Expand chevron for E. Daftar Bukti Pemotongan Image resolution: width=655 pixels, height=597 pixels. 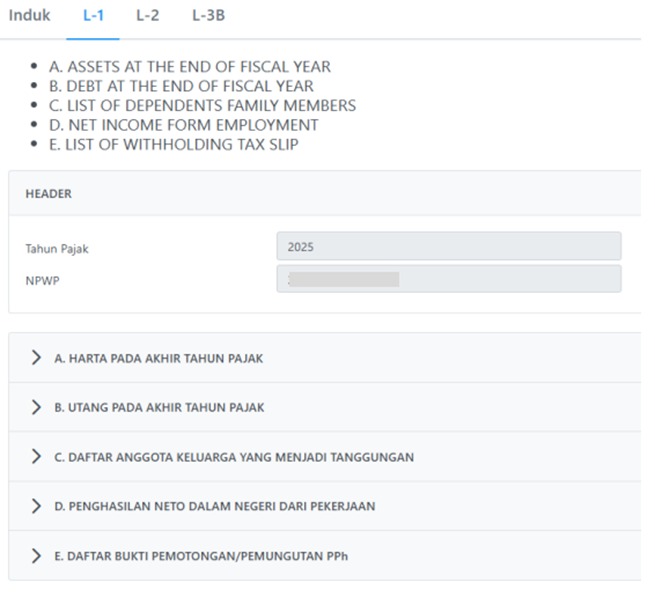click(x=37, y=555)
